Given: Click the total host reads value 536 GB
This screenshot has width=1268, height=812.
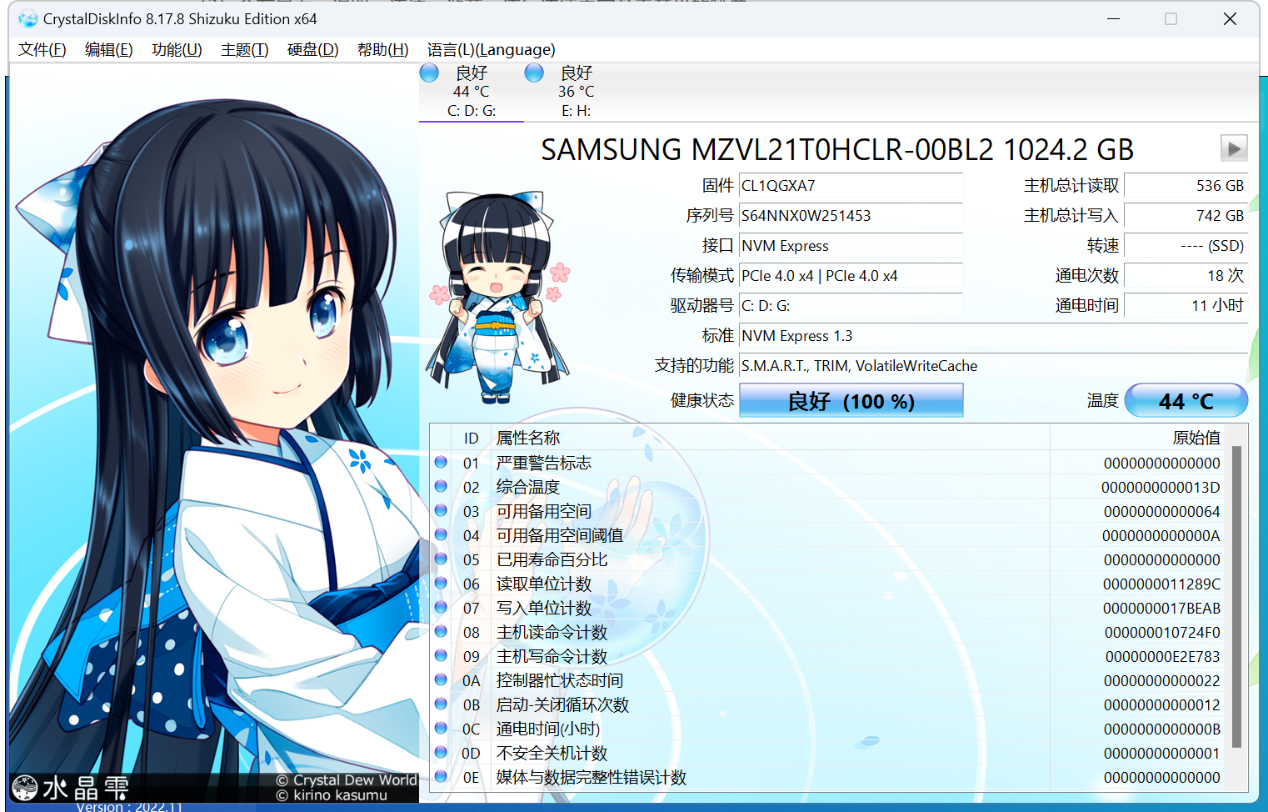Looking at the screenshot, I should (1186, 186).
